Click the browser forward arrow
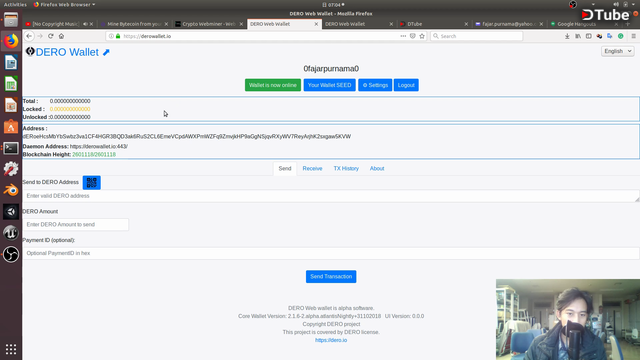Image resolution: width=640 pixels, height=360 pixels. coord(40,36)
